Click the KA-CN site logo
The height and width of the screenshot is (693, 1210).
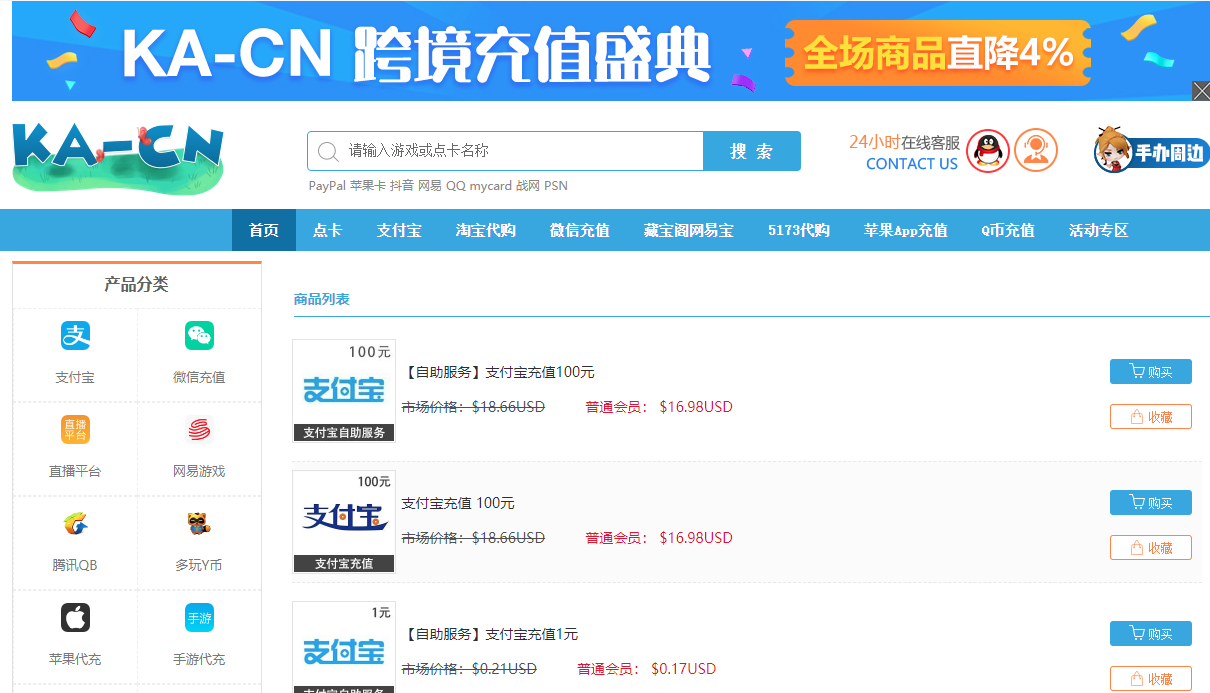118,158
